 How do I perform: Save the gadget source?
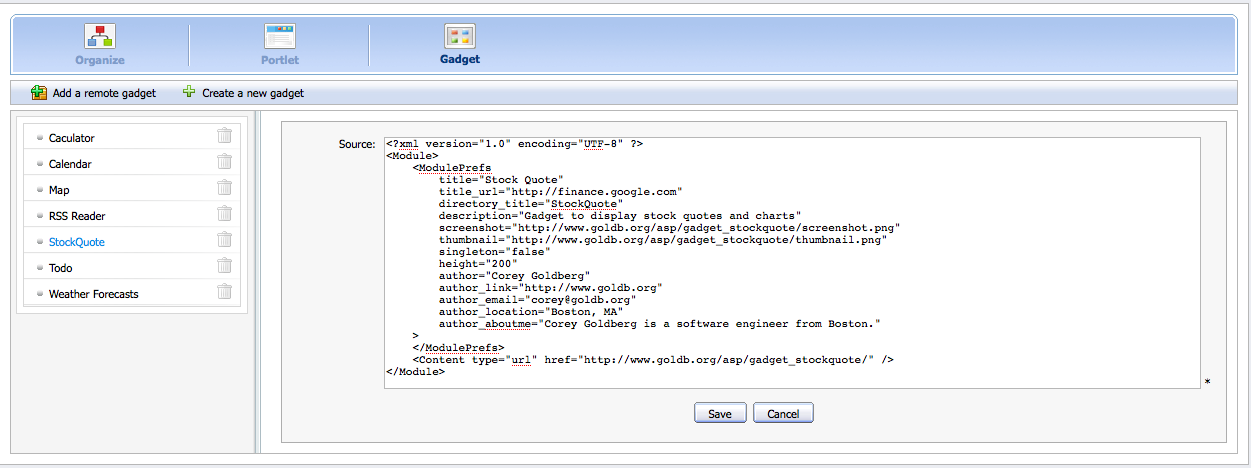click(x=720, y=414)
